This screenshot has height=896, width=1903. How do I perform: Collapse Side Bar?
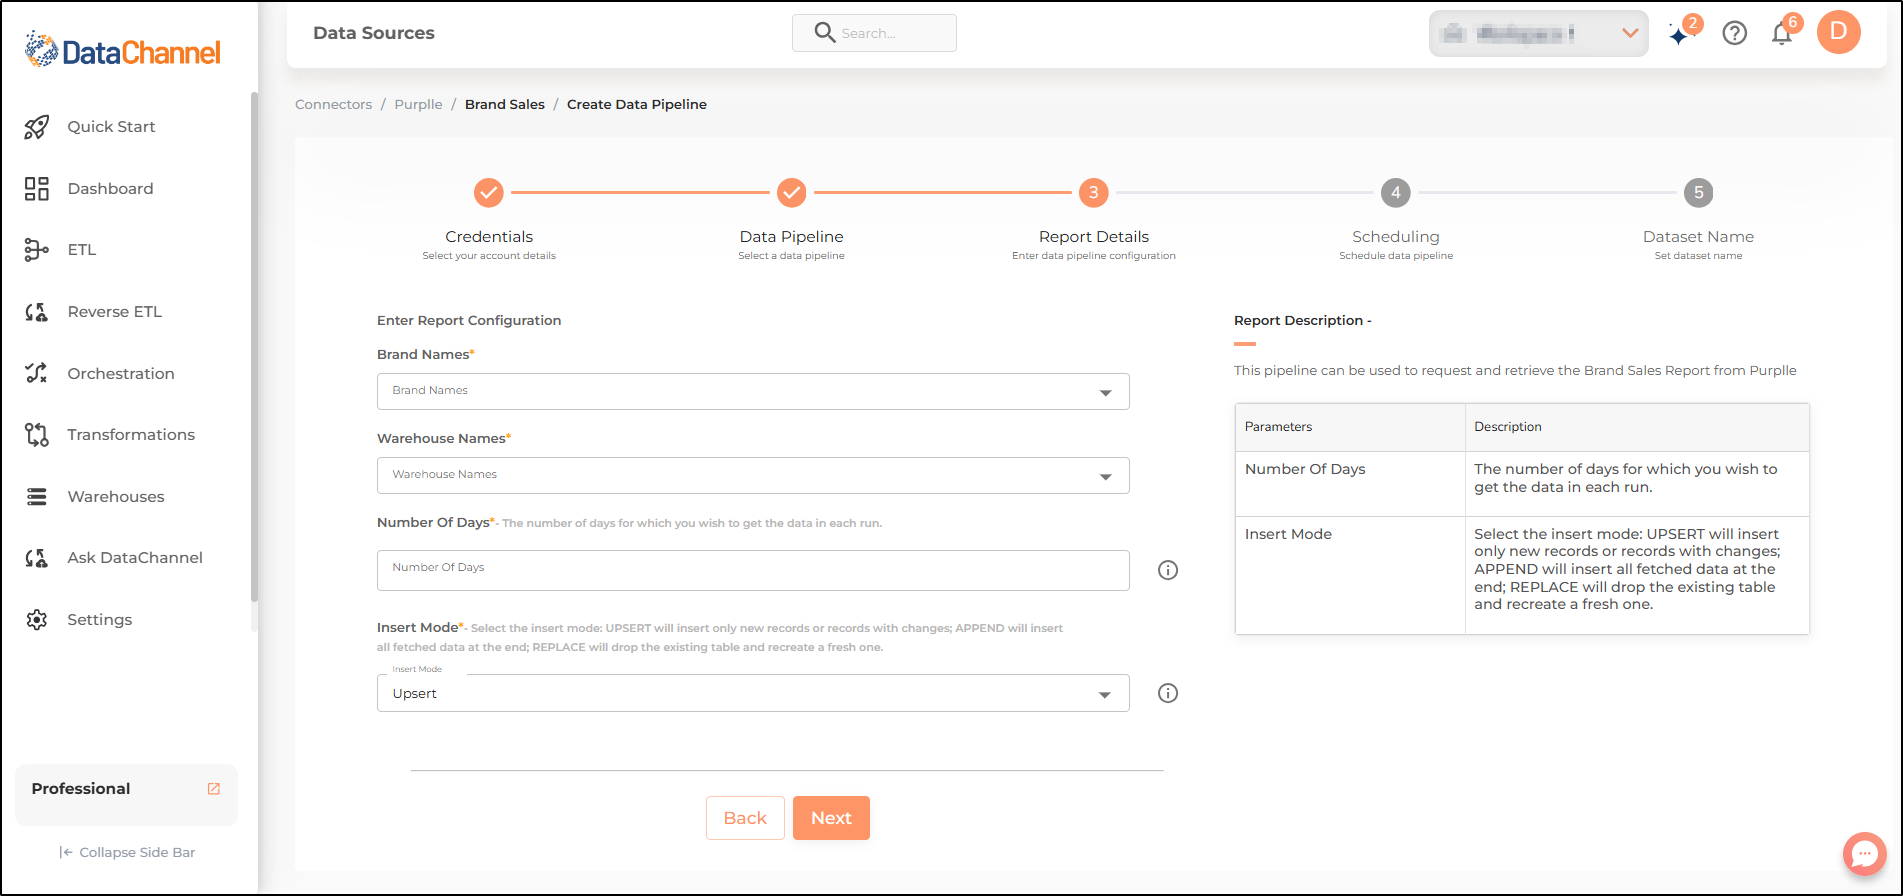tap(127, 852)
